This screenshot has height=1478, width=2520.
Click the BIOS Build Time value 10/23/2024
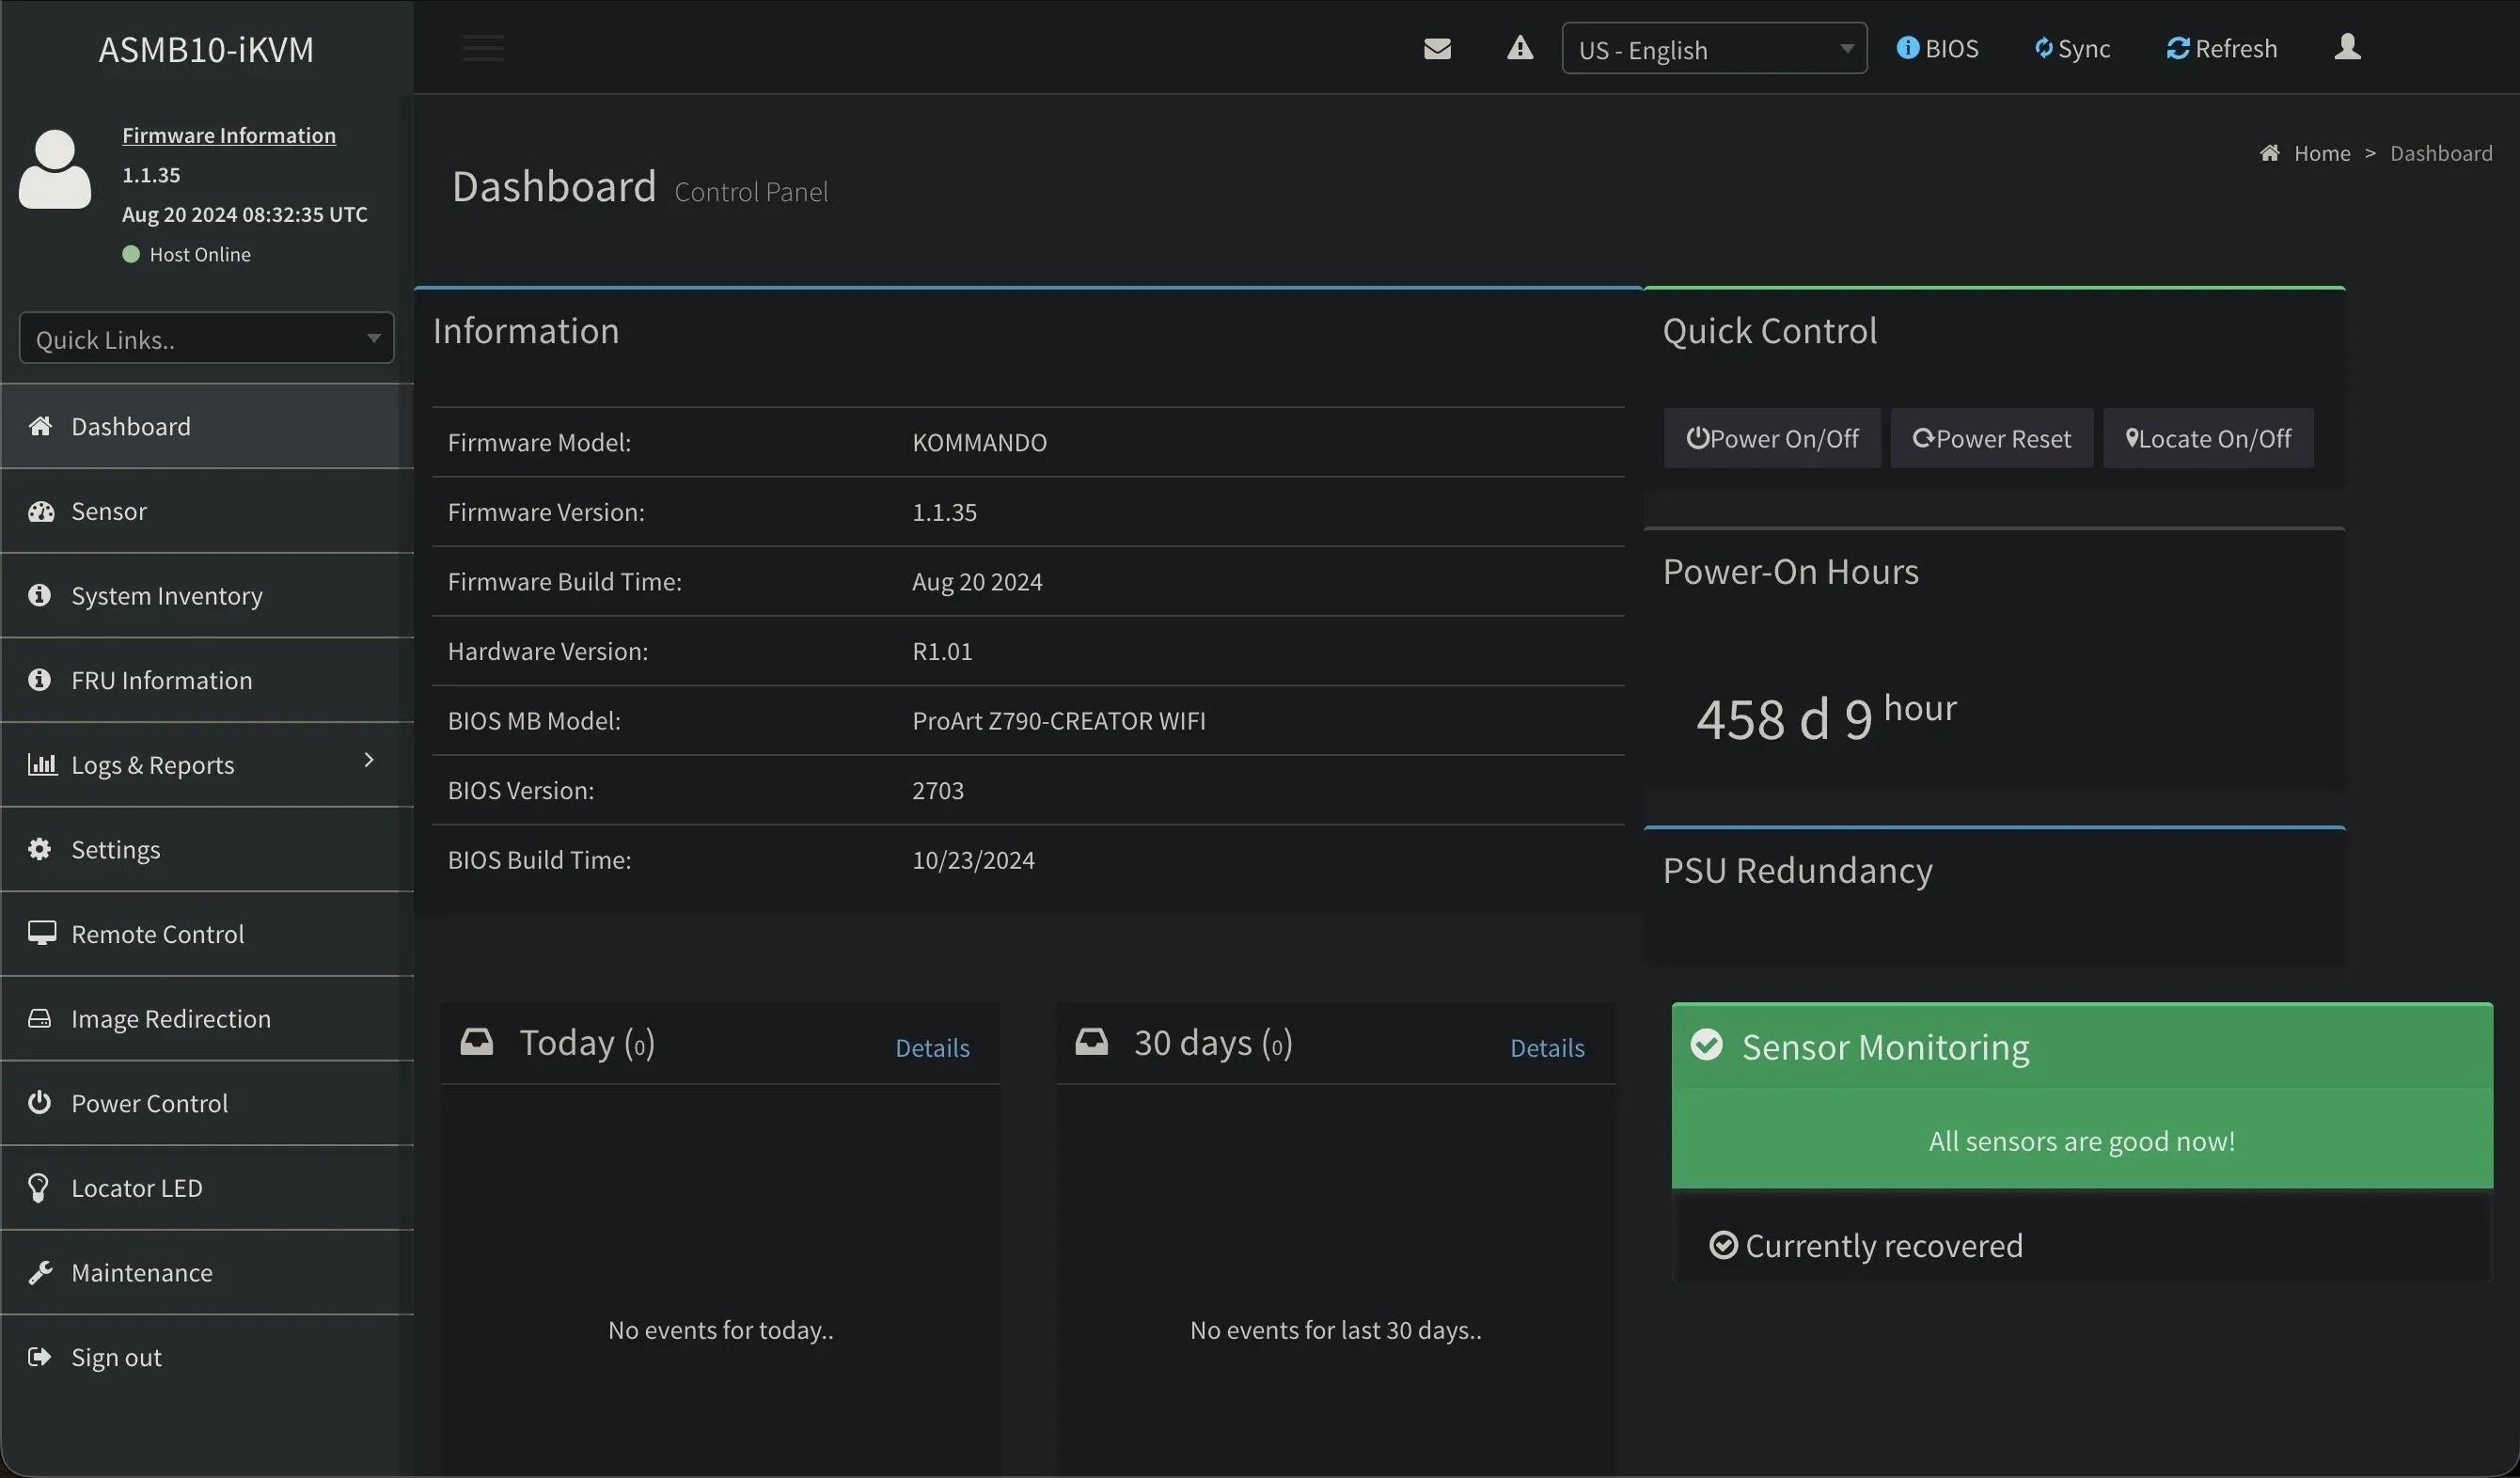tap(973, 860)
